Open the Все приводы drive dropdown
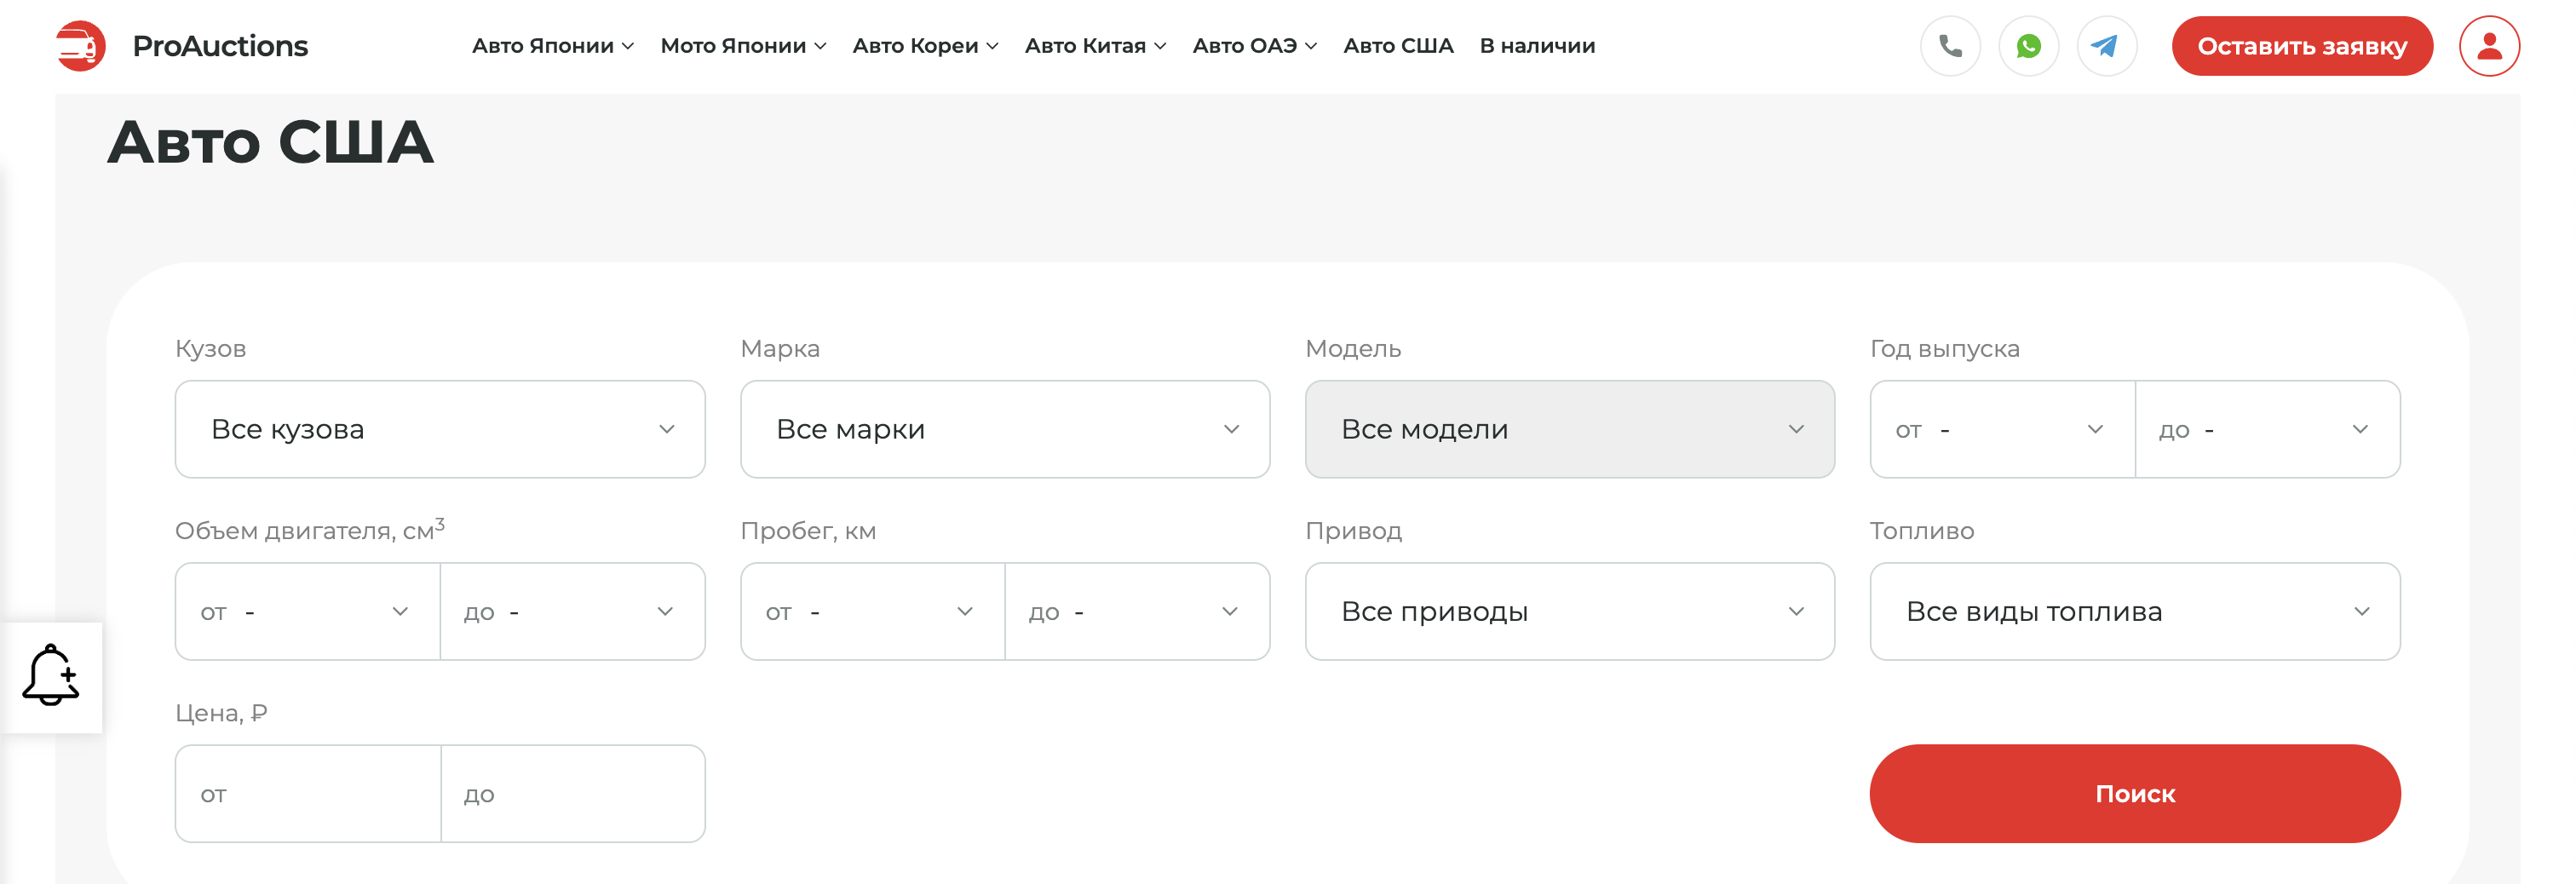 (1570, 611)
